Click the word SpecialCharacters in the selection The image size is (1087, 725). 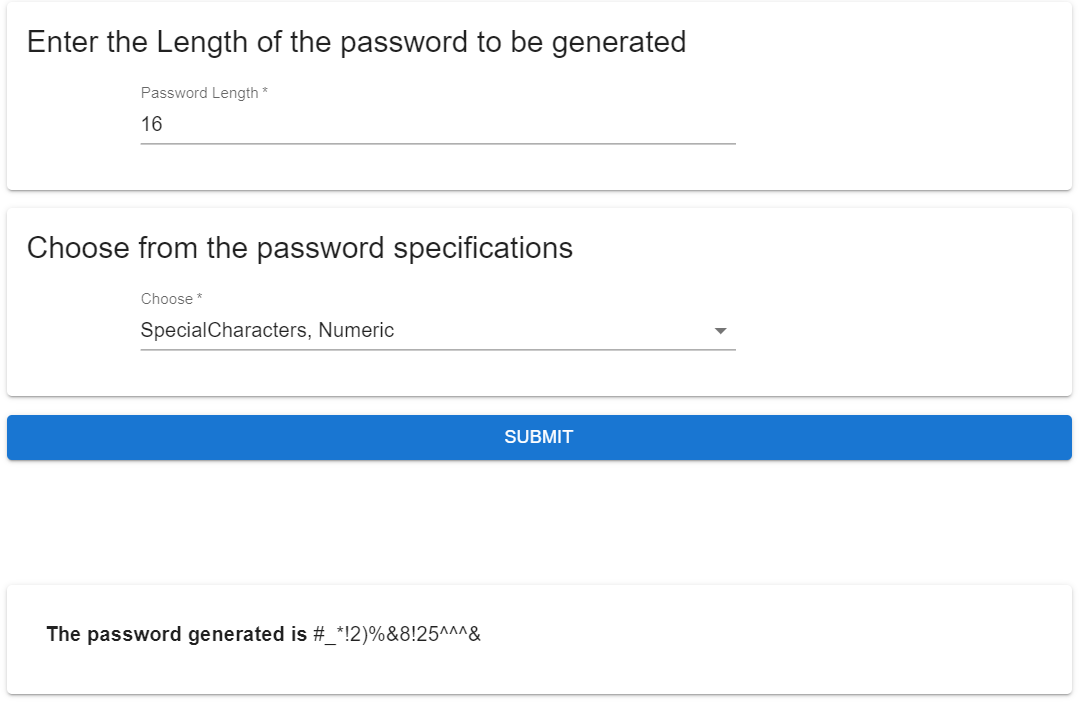(x=224, y=331)
